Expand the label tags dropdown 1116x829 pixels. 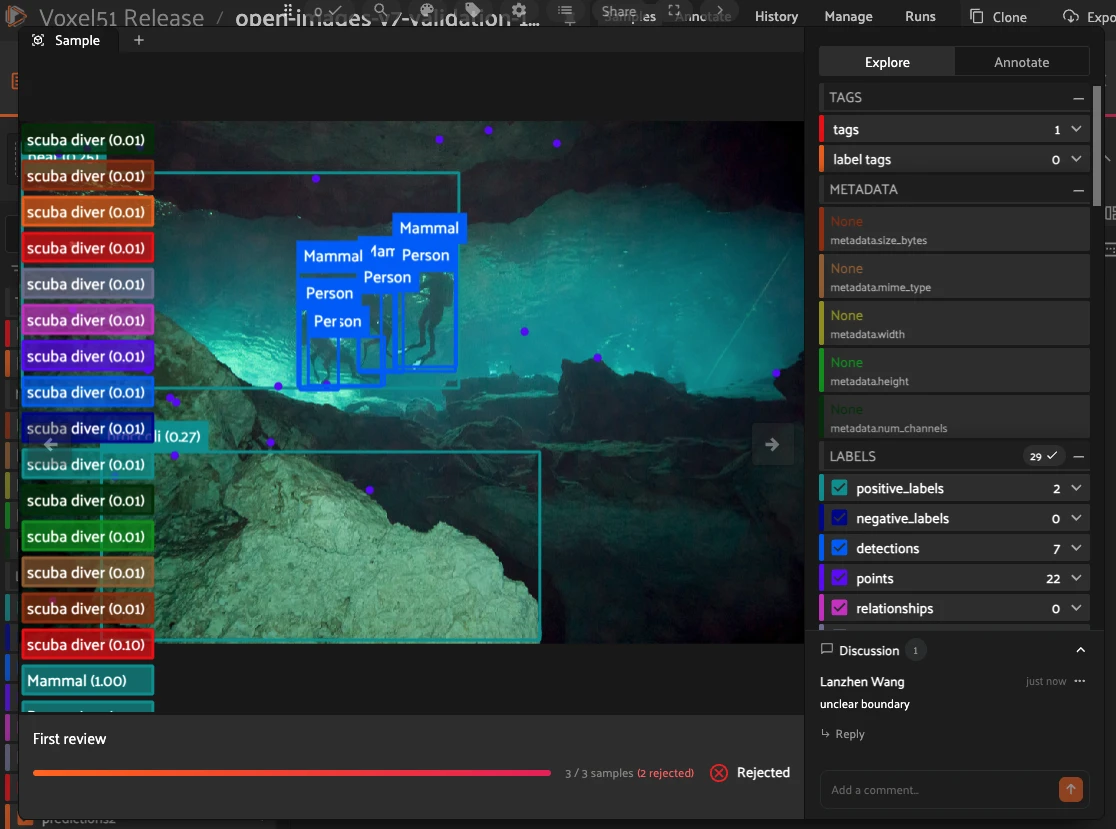coord(1076,159)
